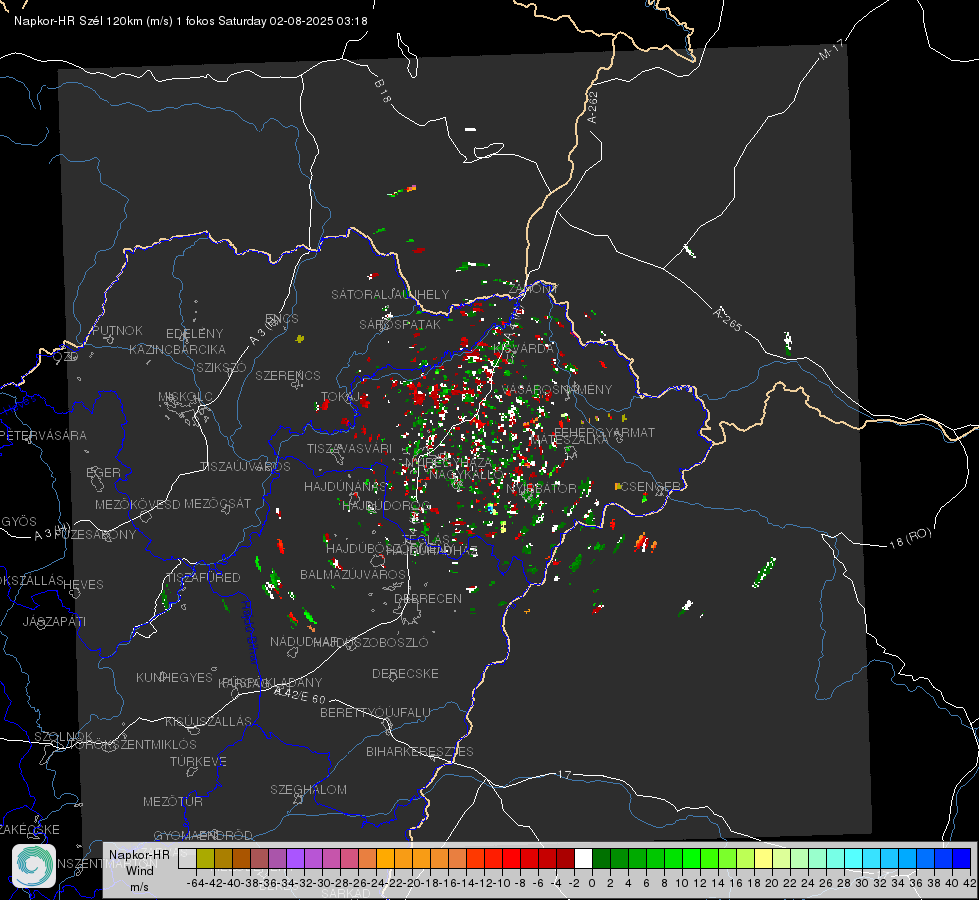Click the M-17 road label
Viewport: 979px width, 900px height.
tap(831, 49)
